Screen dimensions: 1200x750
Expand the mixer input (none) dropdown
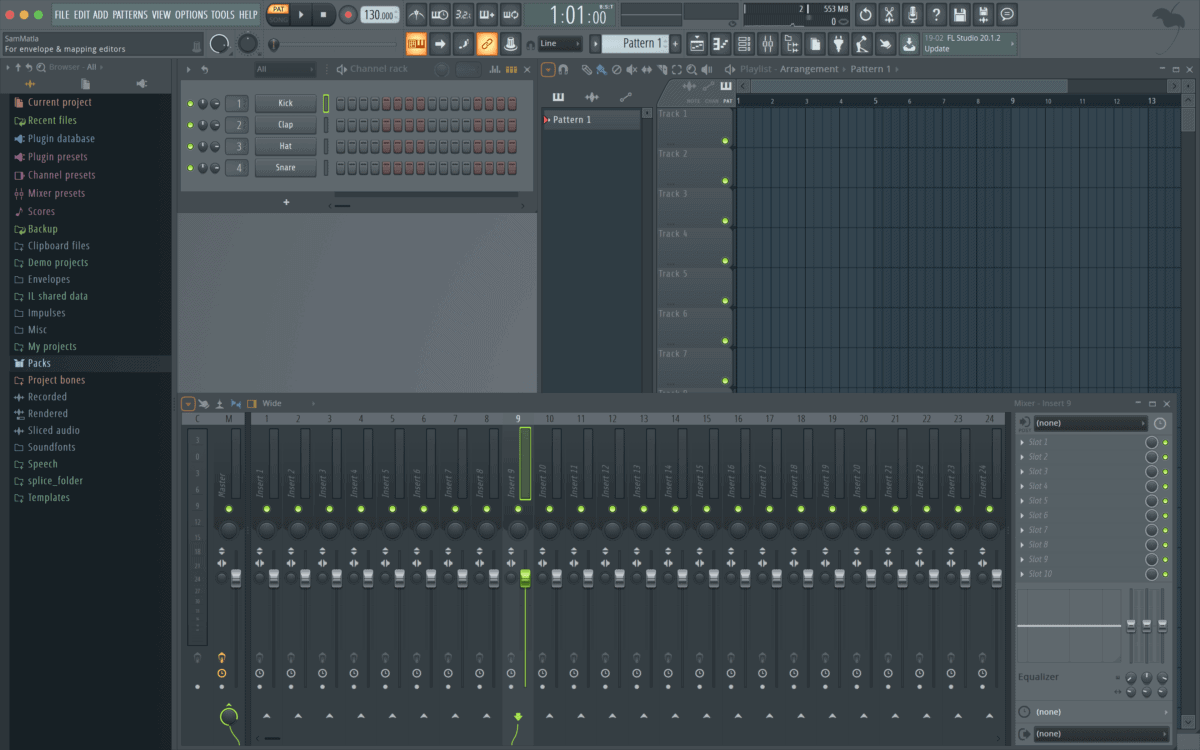point(1090,423)
